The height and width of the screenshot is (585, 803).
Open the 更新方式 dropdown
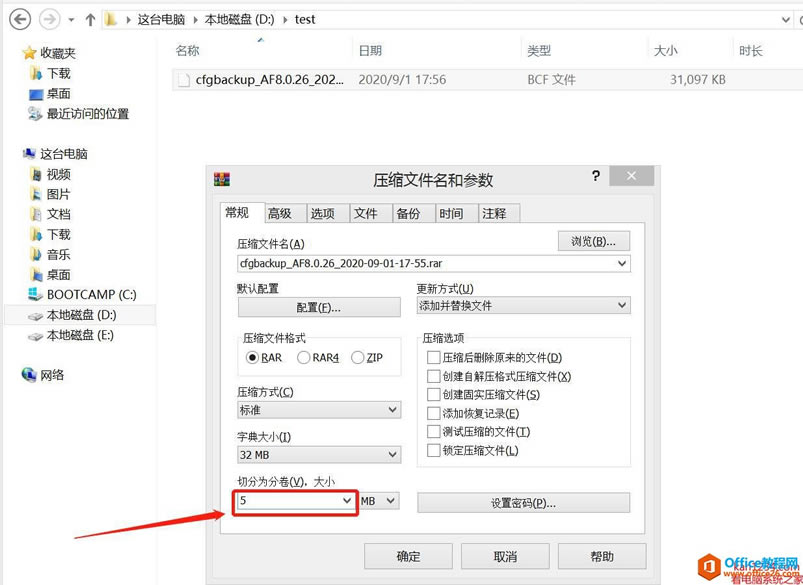[523, 306]
